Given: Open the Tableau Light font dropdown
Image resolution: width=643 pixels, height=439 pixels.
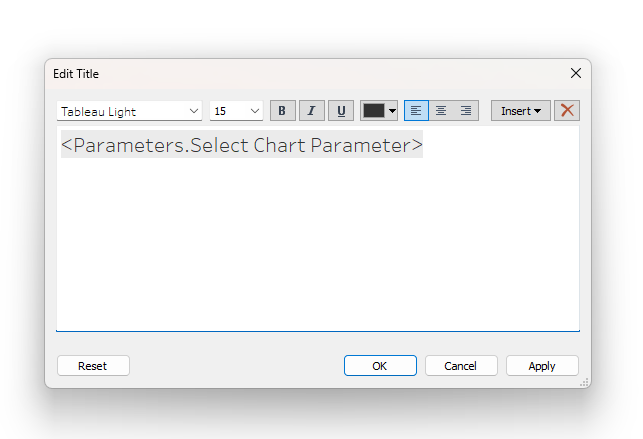Looking at the screenshot, I should pyautogui.click(x=130, y=111).
